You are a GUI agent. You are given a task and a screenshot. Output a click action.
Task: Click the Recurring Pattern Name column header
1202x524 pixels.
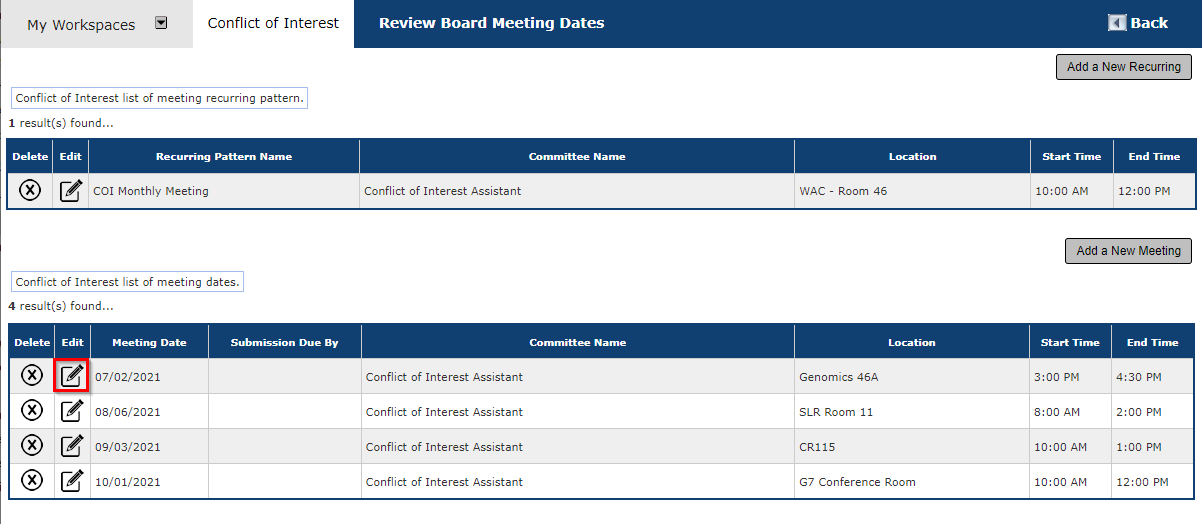(x=224, y=156)
